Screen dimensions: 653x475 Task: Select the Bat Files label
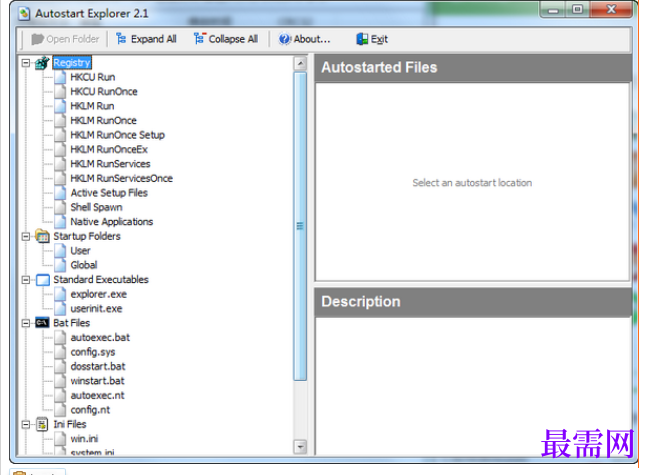point(71,323)
